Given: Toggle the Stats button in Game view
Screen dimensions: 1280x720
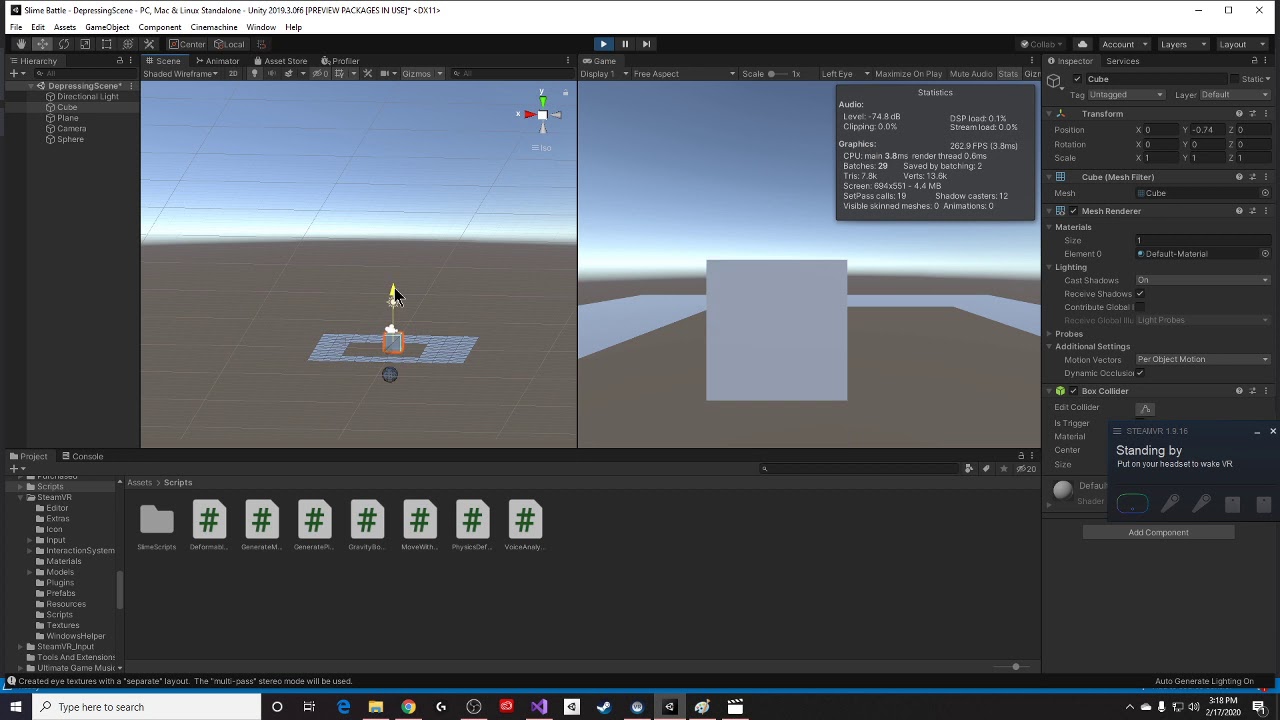Looking at the screenshot, I should 1007,74.
